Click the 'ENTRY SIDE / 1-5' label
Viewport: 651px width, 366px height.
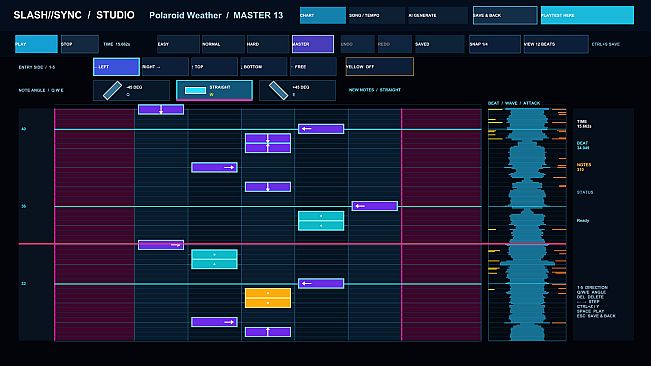click(x=37, y=67)
